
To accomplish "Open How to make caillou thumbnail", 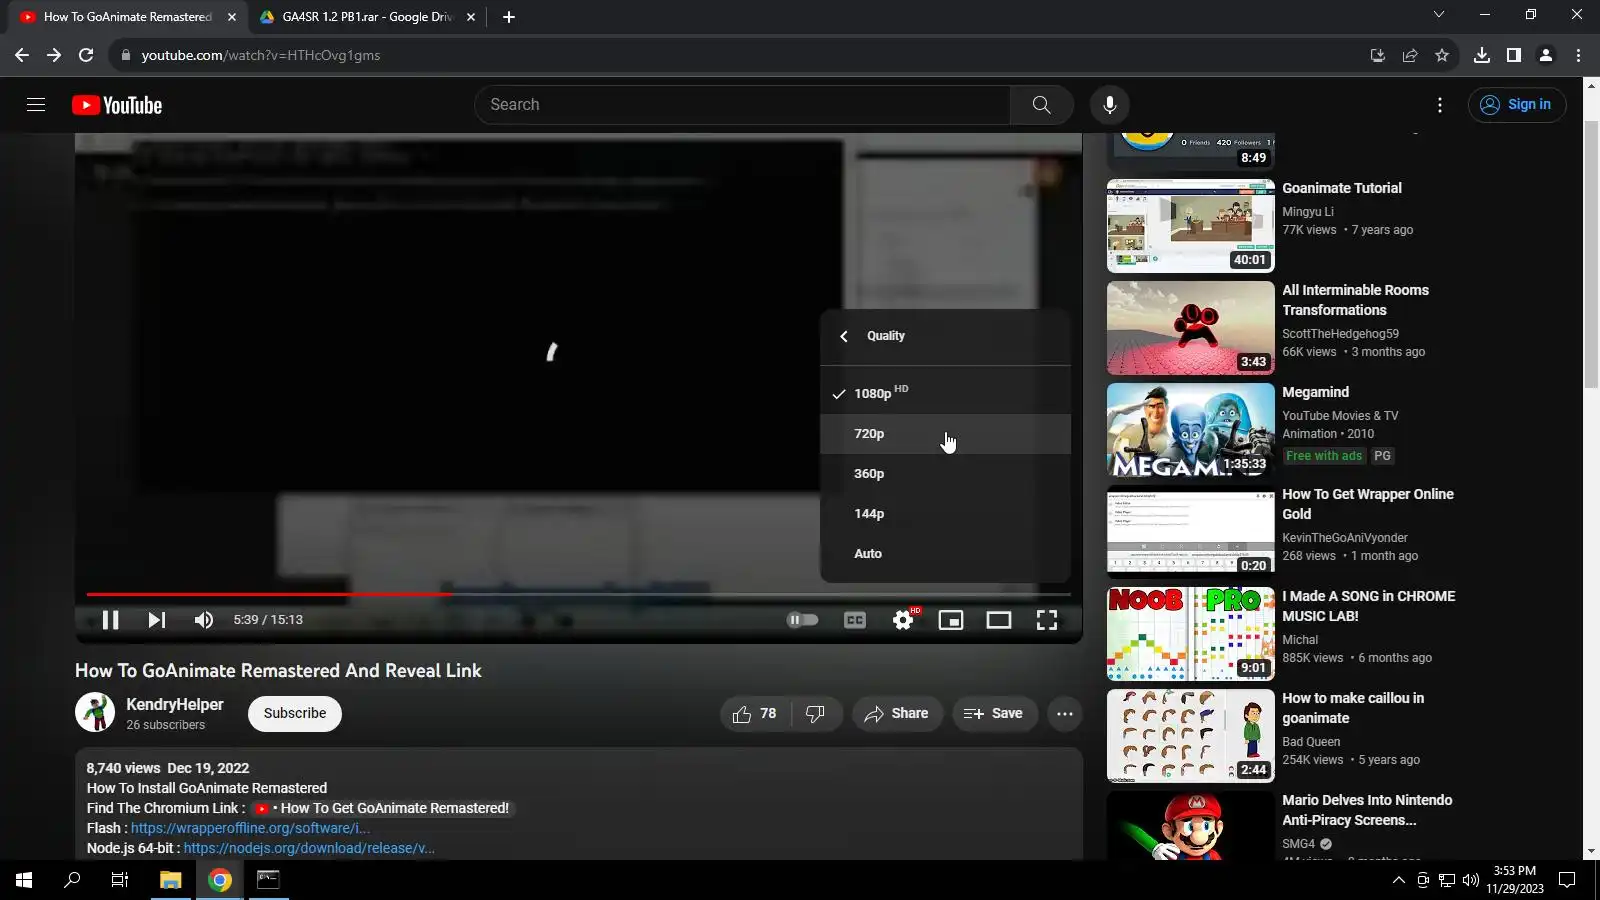I will click(1191, 736).
